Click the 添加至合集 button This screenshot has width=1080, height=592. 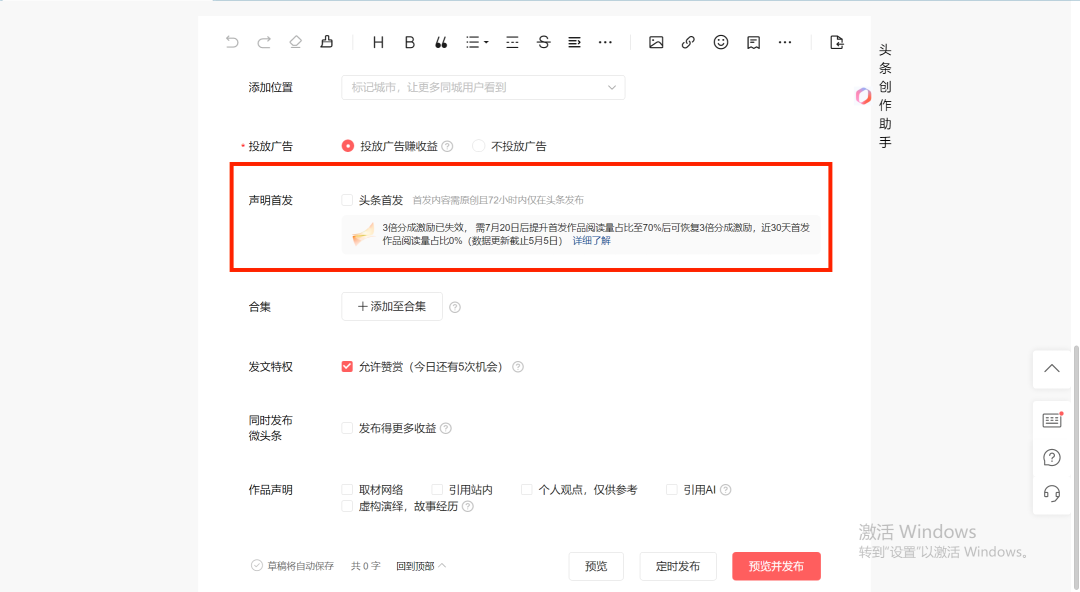coord(392,307)
